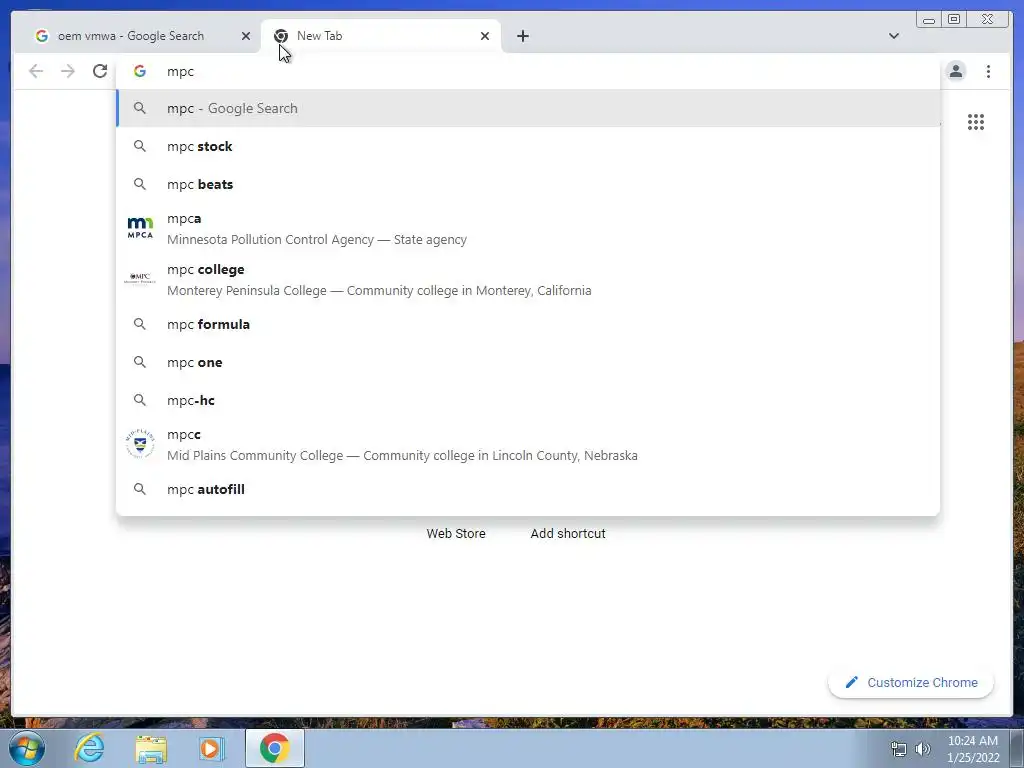
Task: Choose the mpc one suggestion
Action: click(x=528, y=362)
